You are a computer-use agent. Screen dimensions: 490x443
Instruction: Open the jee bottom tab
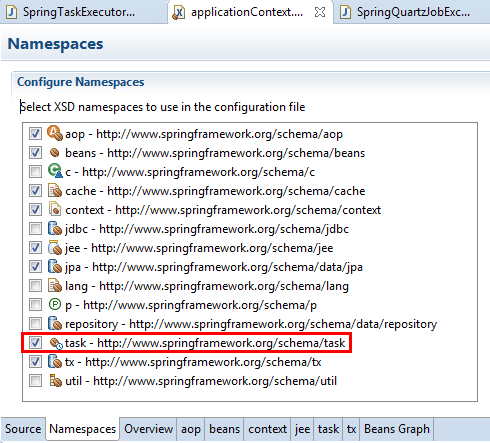click(x=302, y=429)
